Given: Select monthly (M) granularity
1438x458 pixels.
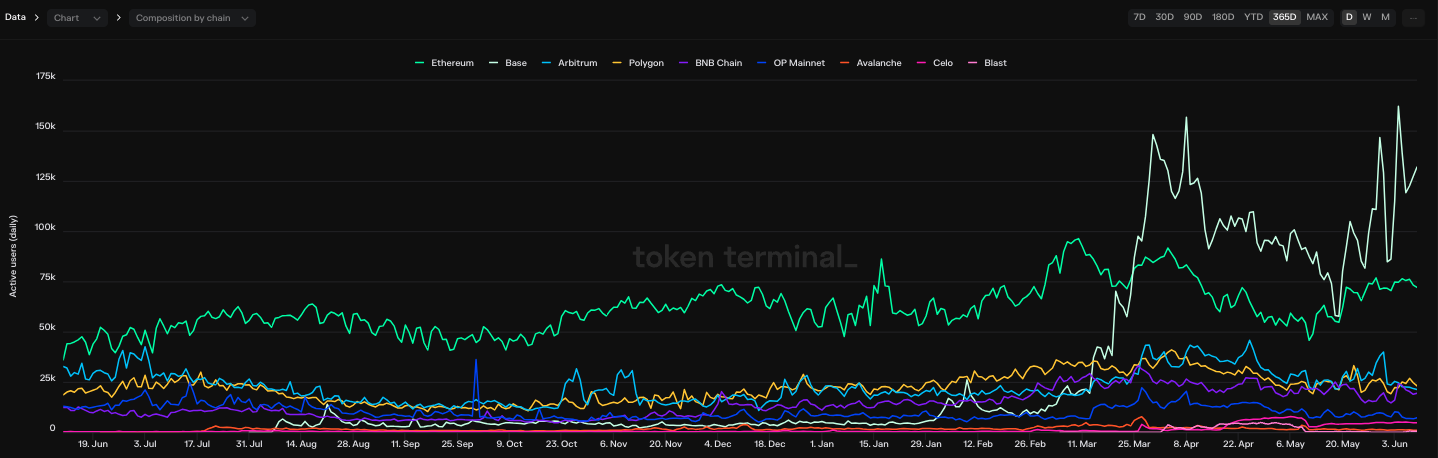Looking at the screenshot, I should click(x=1385, y=17).
